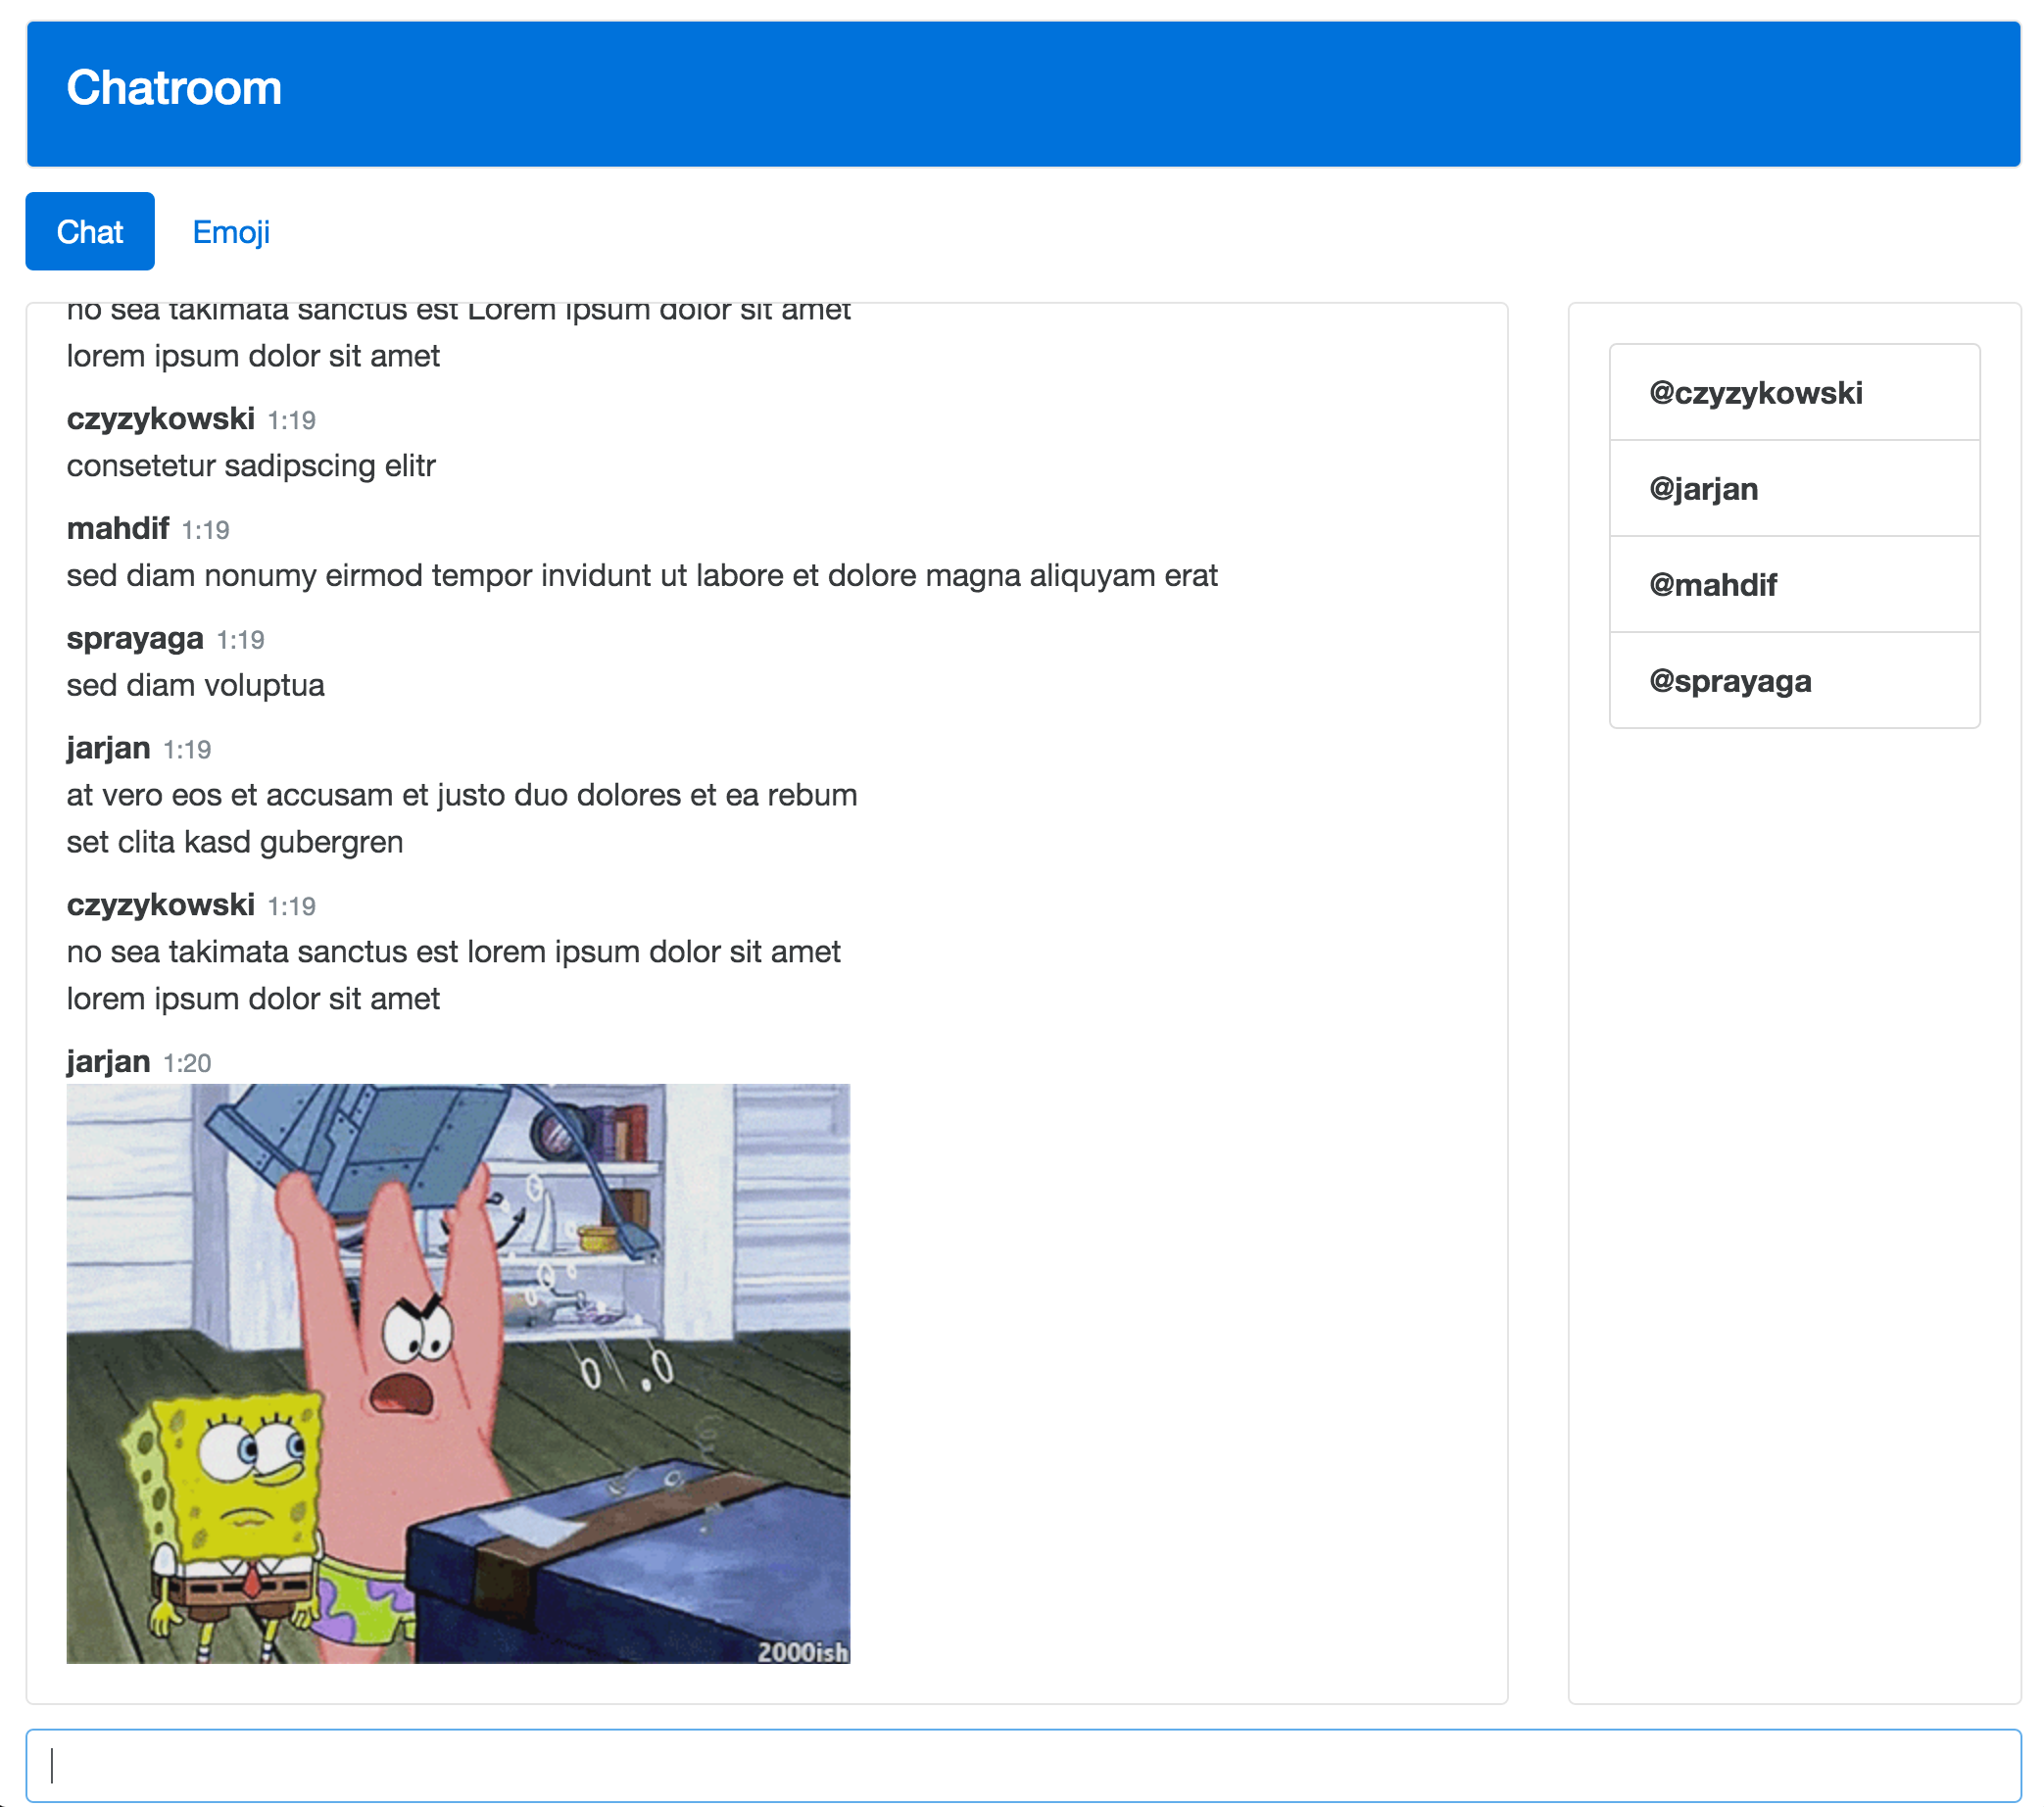Viewport: 2044px width, 1807px height.
Task: Click czyzykowski's consetetur sadipscing elitr message
Action: click(x=251, y=466)
